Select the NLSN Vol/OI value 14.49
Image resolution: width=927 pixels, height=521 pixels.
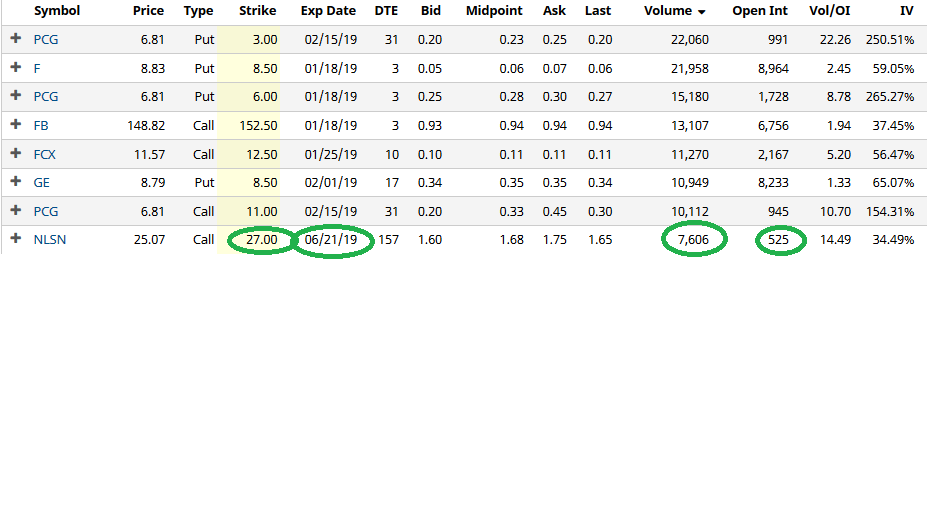835,240
